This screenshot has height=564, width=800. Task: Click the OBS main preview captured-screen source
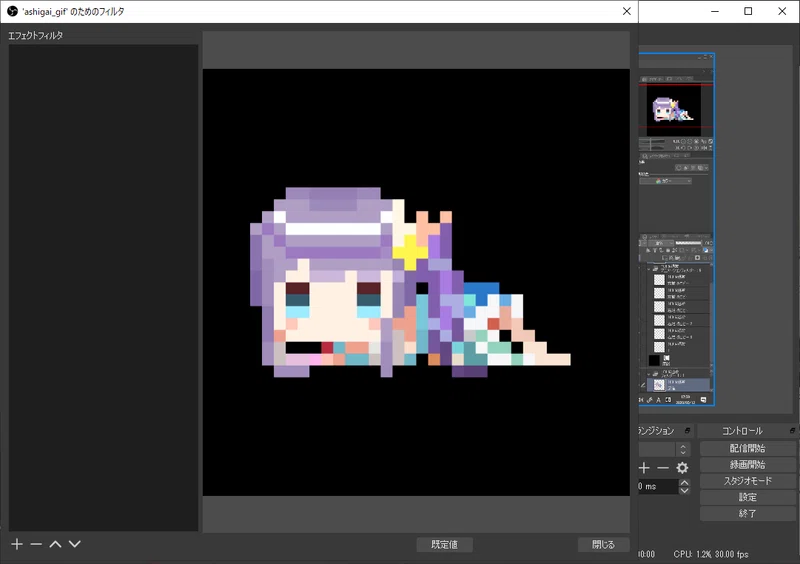point(677,229)
